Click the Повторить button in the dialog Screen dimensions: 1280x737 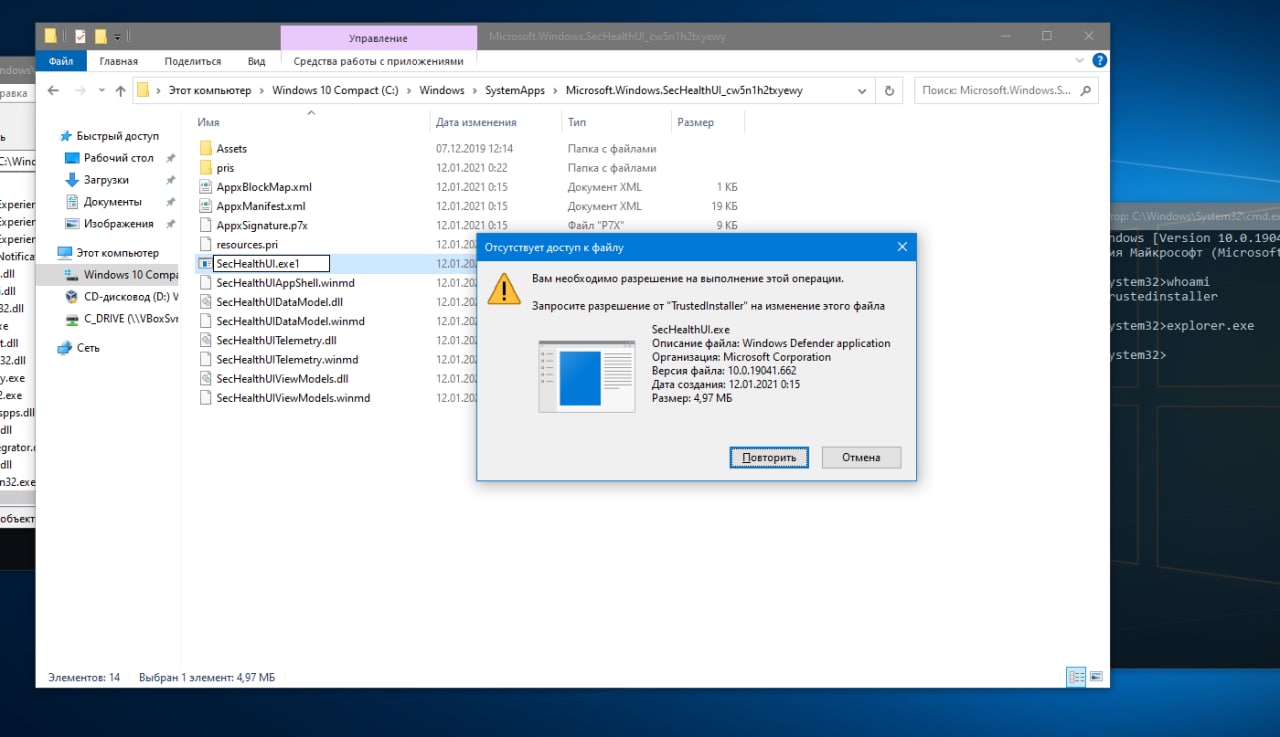(769, 457)
